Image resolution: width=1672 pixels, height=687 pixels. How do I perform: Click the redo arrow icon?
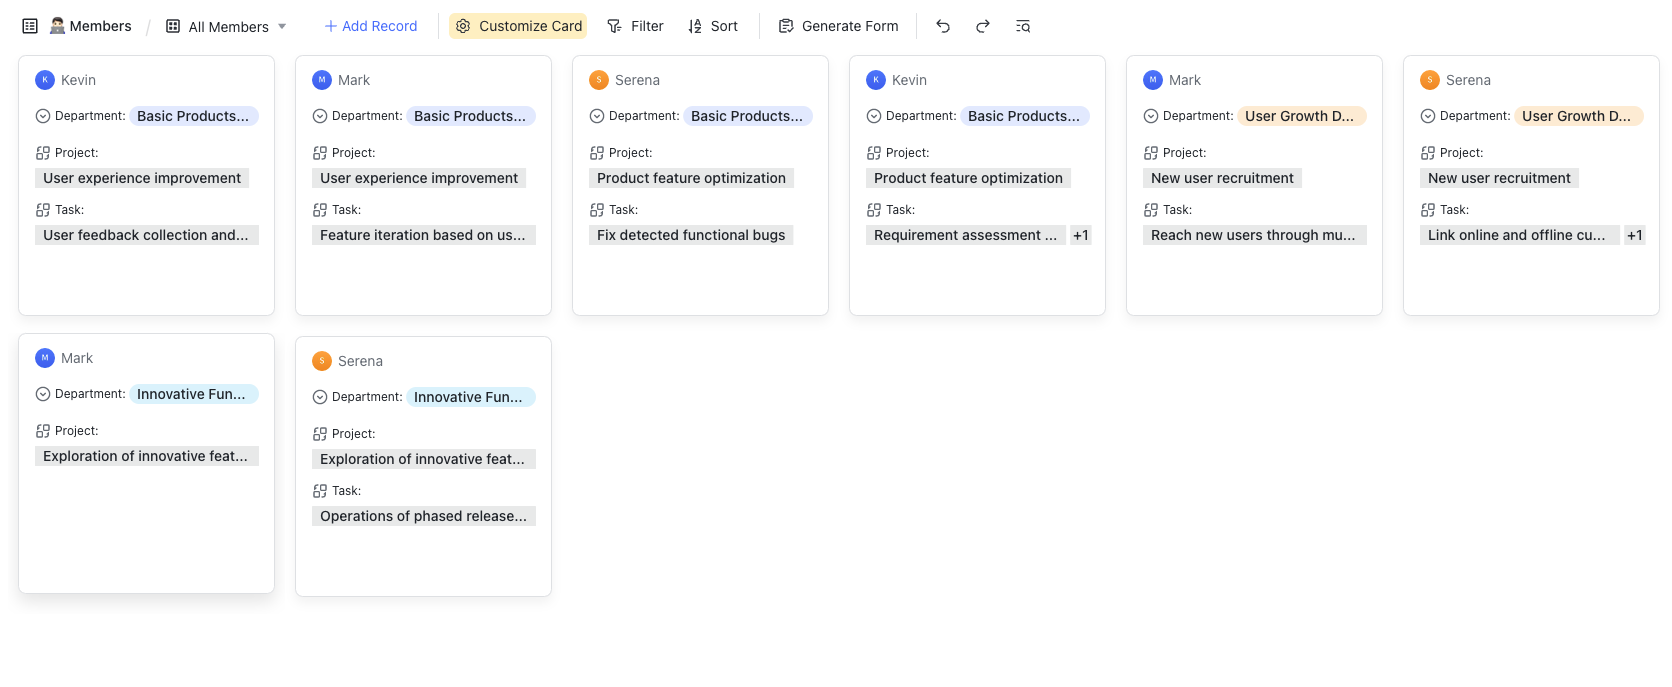click(x=983, y=26)
